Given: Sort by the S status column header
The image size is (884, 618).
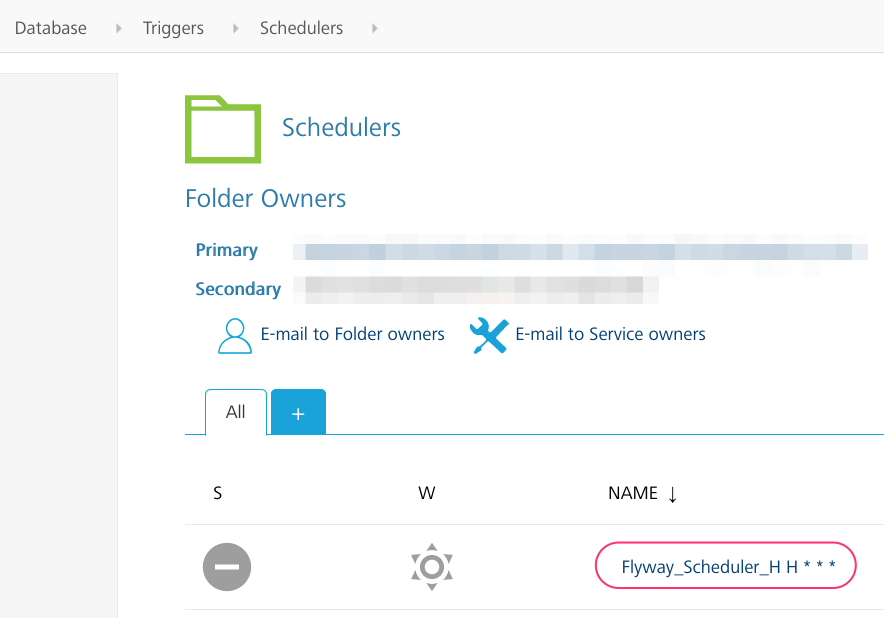Looking at the screenshot, I should click(x=218, y=493).
